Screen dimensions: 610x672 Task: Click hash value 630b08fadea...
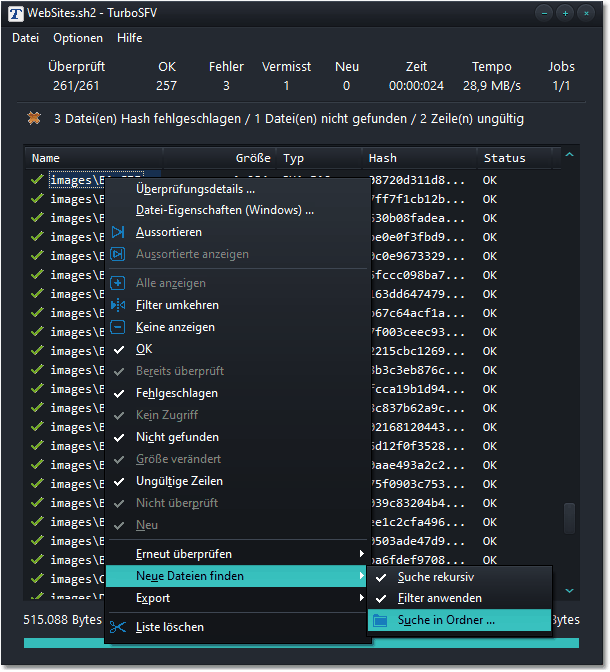pyautogui.click(x=417, y=218)
